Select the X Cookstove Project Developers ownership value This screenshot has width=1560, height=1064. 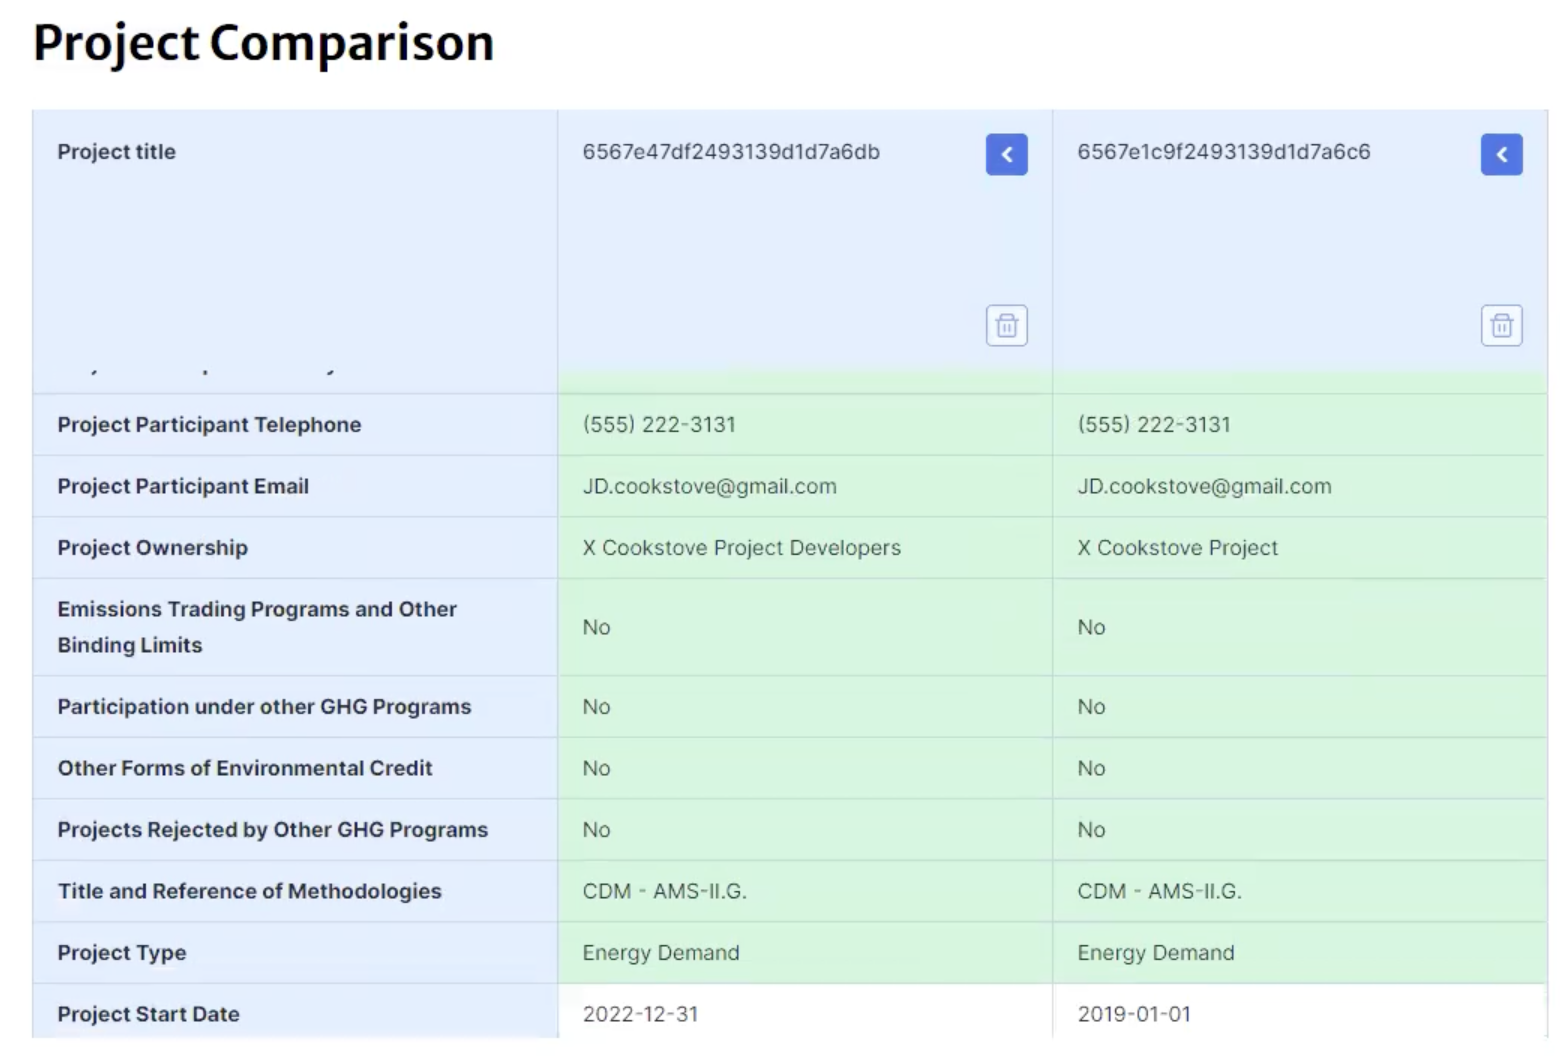click(x=741, y=548)
